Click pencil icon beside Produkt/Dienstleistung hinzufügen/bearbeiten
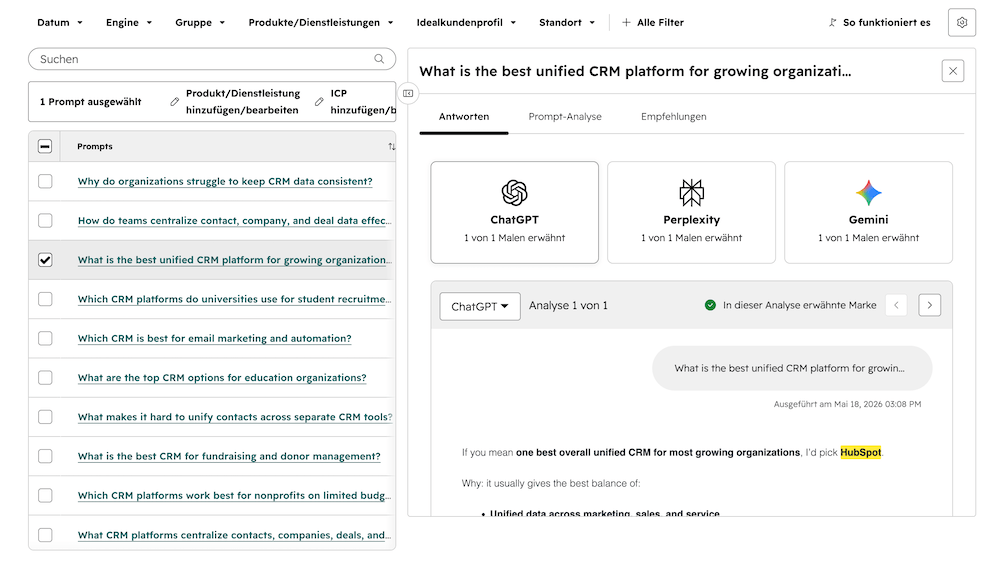 (x=174, y=102)
